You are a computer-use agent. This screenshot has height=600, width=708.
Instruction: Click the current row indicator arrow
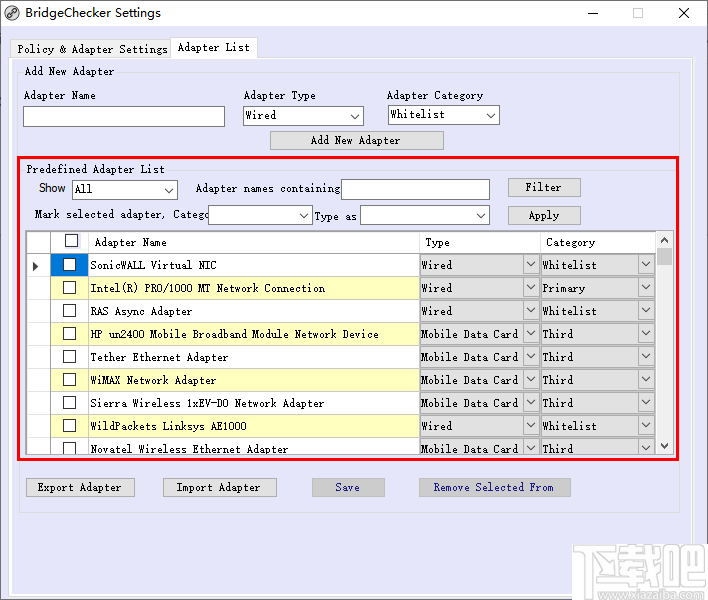36,266
